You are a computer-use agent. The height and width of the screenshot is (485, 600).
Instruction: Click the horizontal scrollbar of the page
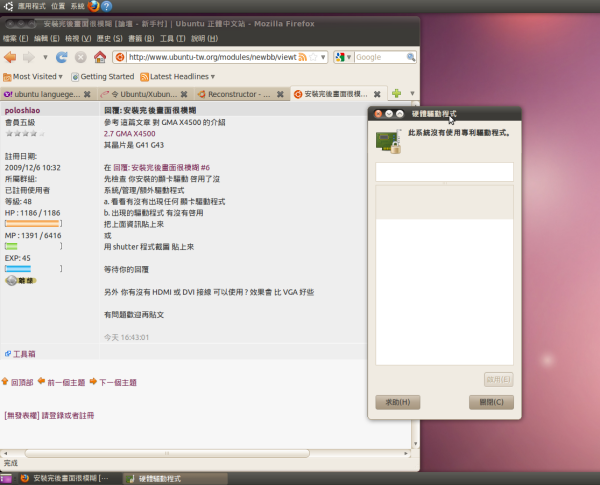167,453
